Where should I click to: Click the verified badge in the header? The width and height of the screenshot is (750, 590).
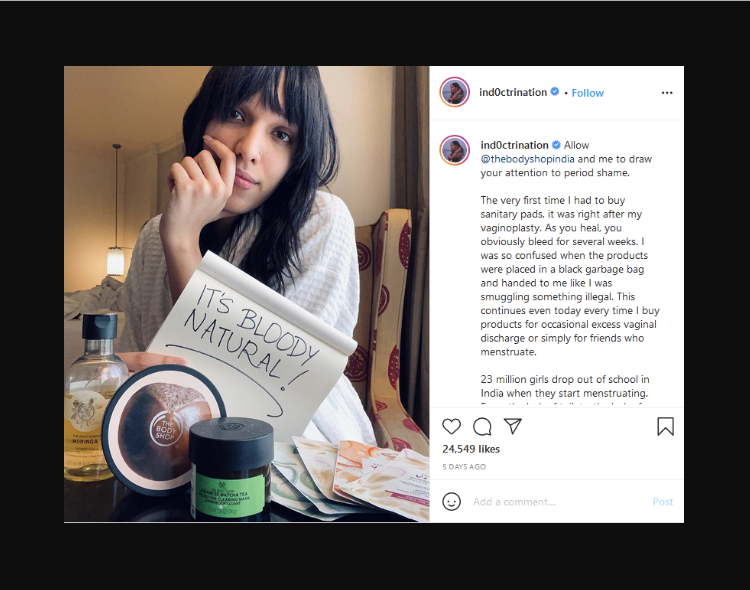click(555, 91)
